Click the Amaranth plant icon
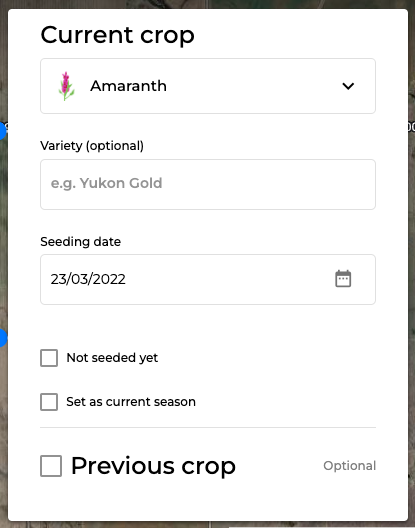The height and width of the screenshot is (528, 415). pos(66,86)
